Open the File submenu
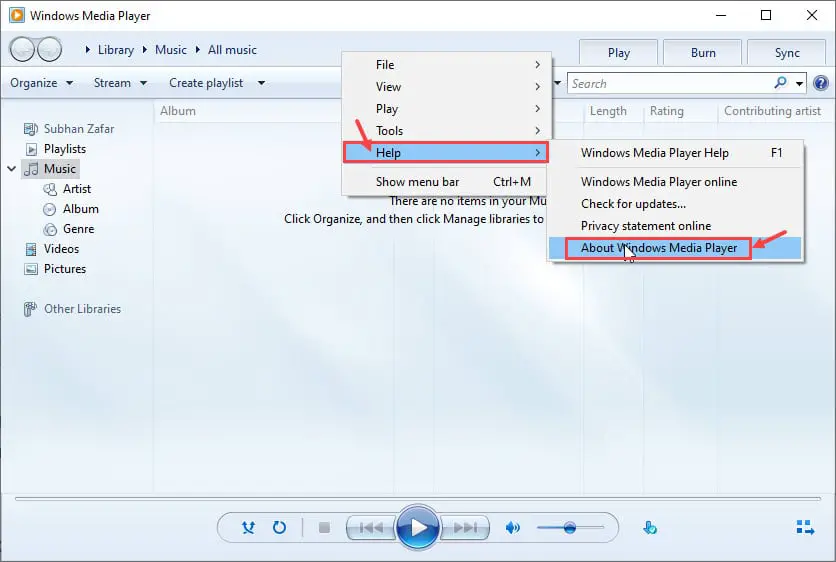Viewport: 836px width, 562px height. pyautogui.click(x=446, y=65)
